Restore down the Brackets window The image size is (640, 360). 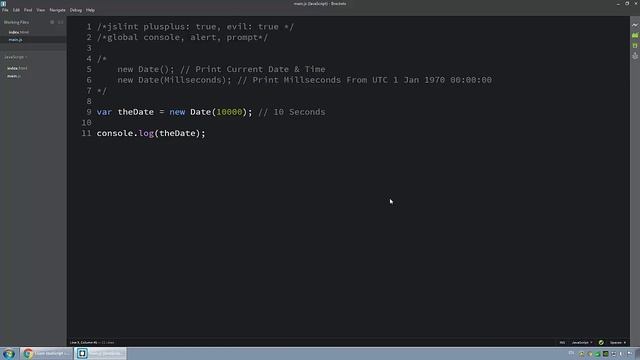click(x=627, y=4)
